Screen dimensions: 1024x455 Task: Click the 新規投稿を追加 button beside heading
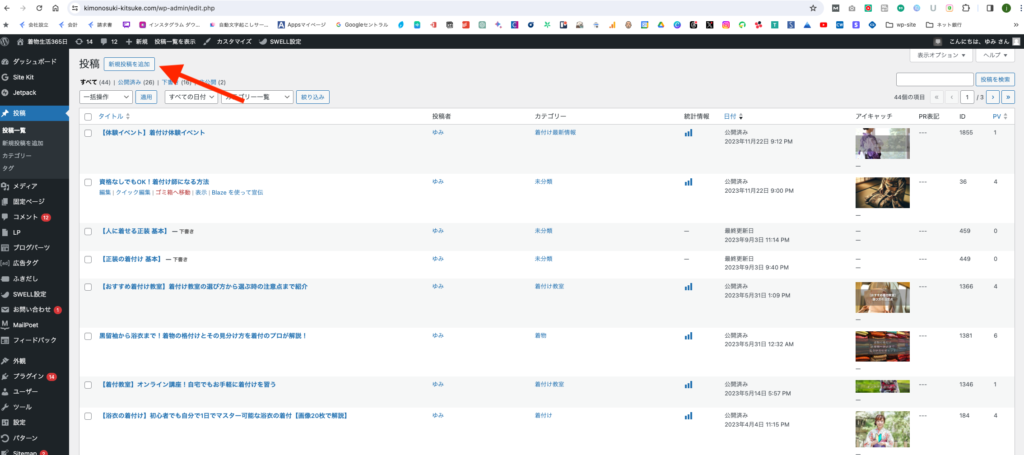[x=131, y=64]
